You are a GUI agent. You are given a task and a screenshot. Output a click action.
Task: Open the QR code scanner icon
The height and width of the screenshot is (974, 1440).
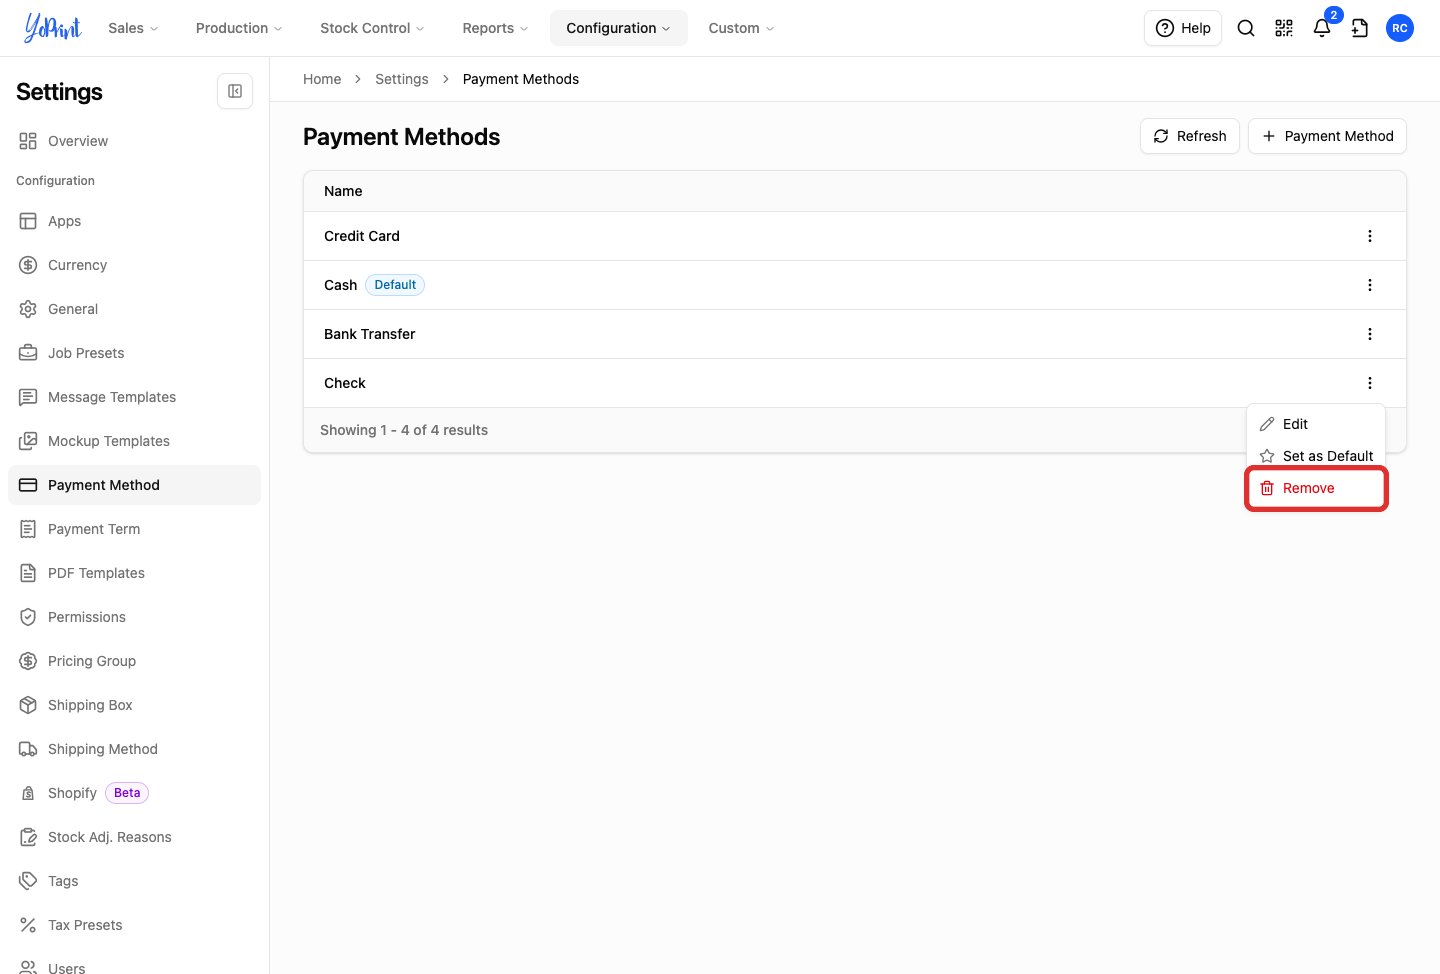(1284, 28)
